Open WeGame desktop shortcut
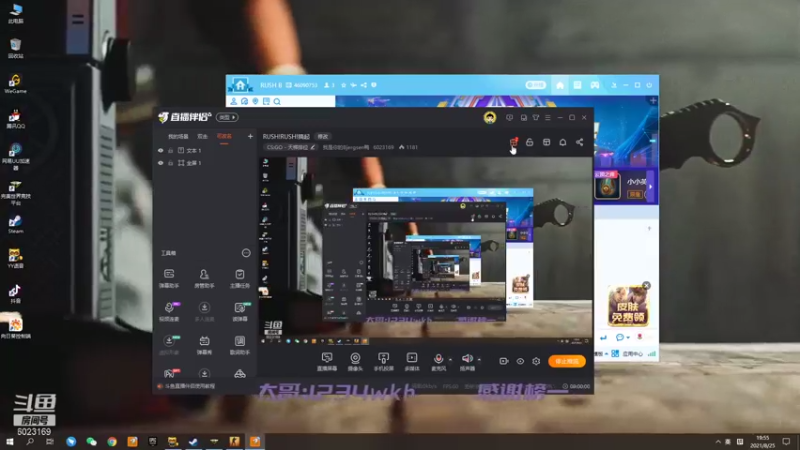This screenshot has width=800, height=450. point(15,84)
